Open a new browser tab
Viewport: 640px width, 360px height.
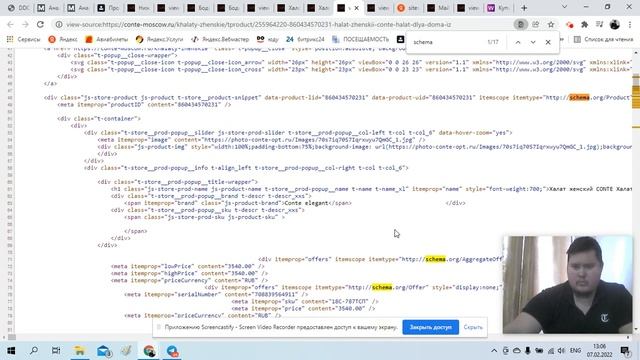pyautogui.click(x=524, y=8)
